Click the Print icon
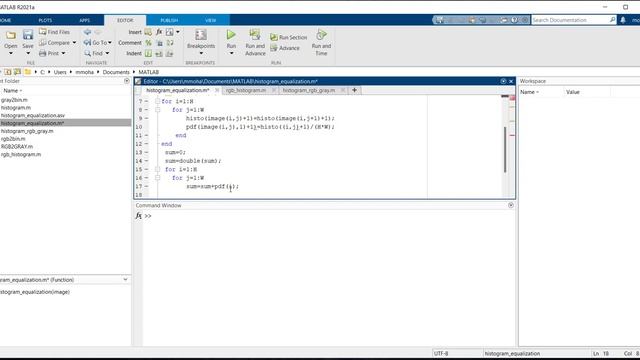The image size is (640, 360). 42,53
